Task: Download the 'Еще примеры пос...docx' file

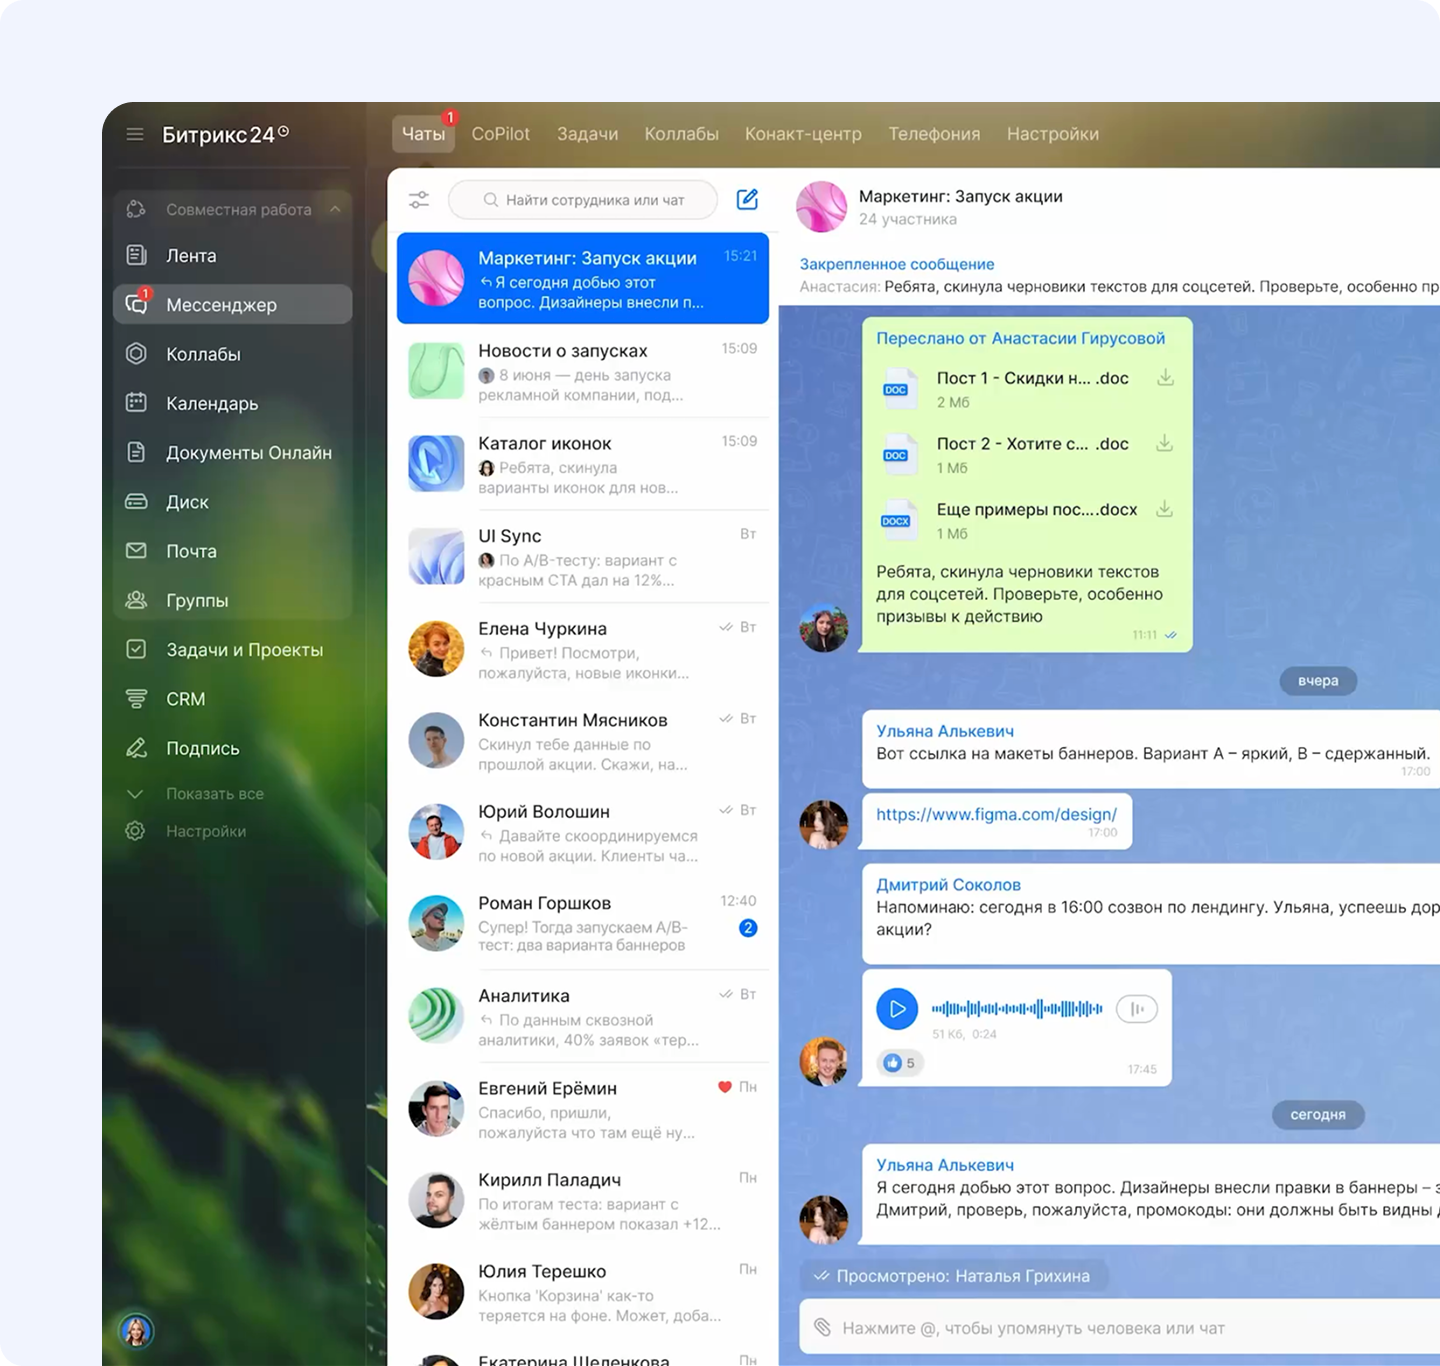Action: click(x=1164, y=510)
